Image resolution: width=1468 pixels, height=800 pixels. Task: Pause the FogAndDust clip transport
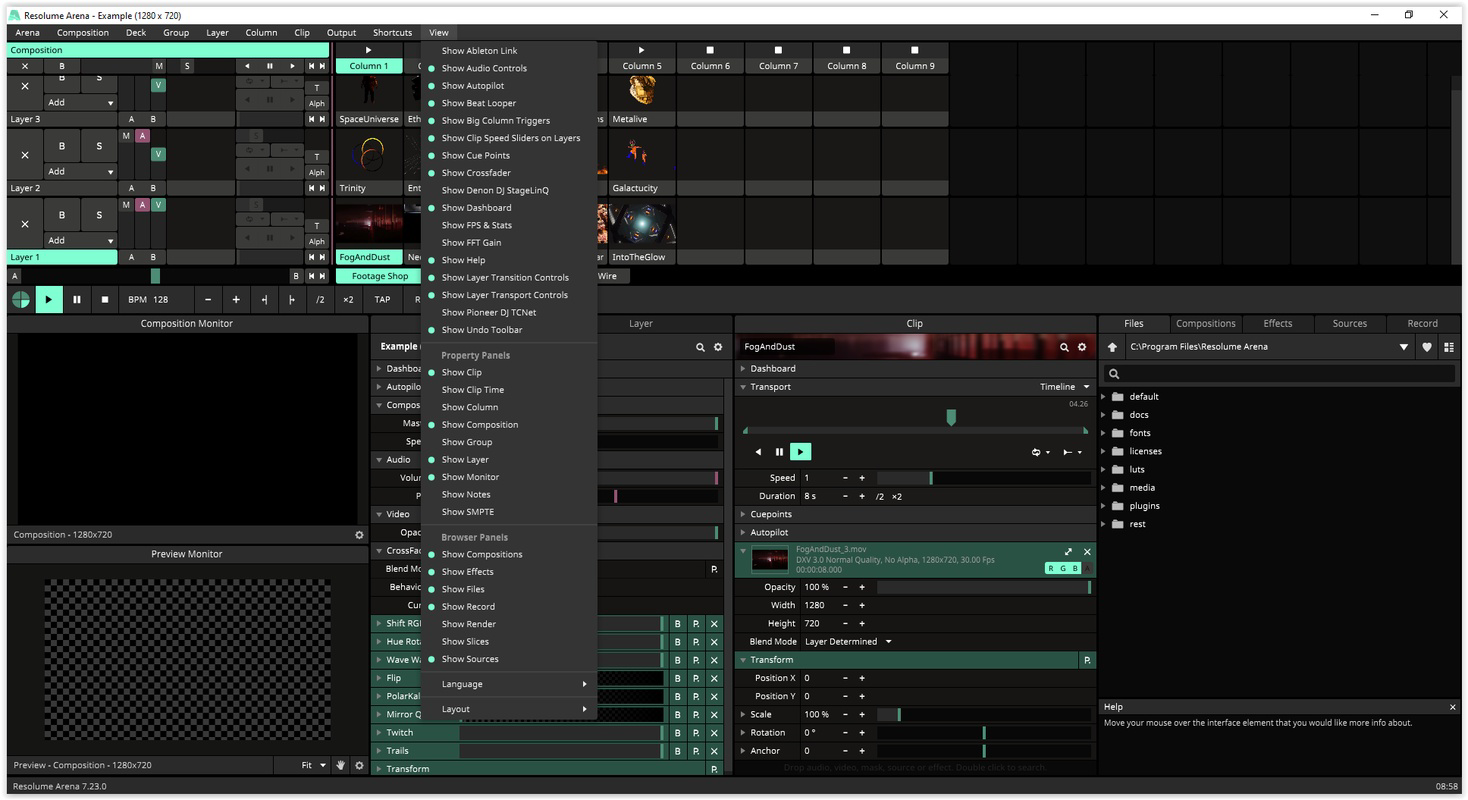779,452
